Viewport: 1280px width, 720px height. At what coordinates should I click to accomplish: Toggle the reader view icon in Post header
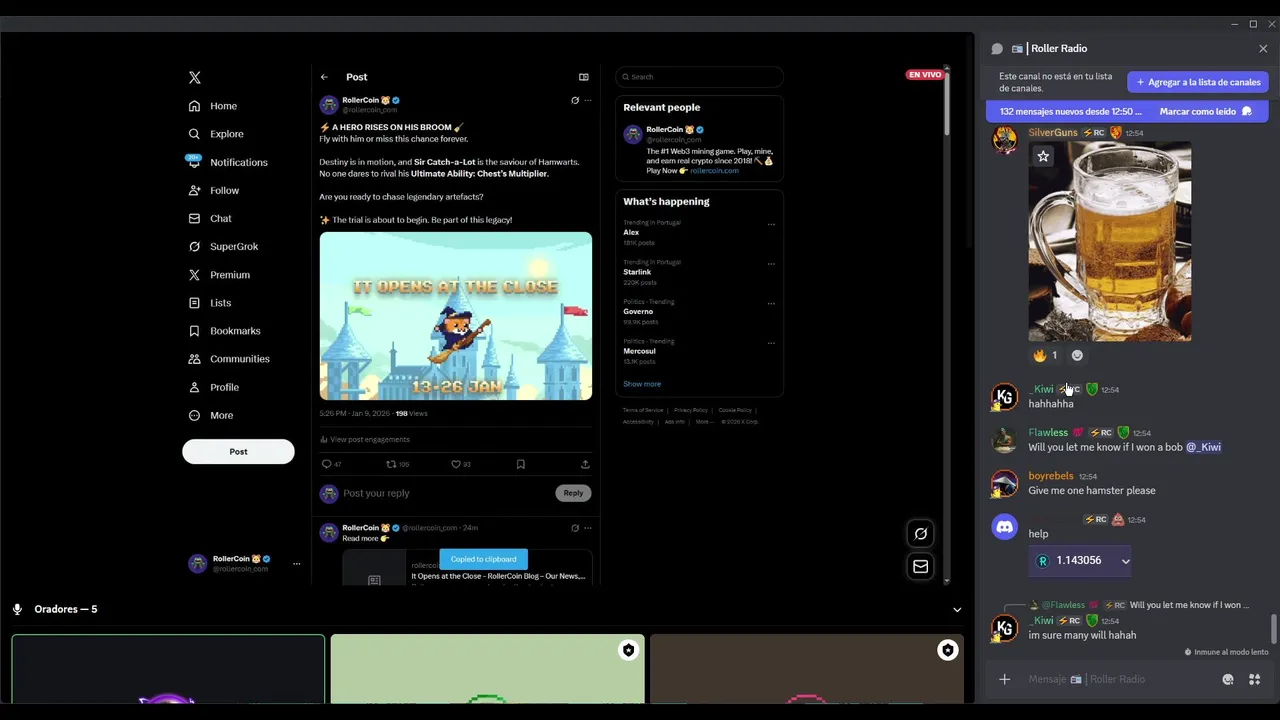point(584,77)
